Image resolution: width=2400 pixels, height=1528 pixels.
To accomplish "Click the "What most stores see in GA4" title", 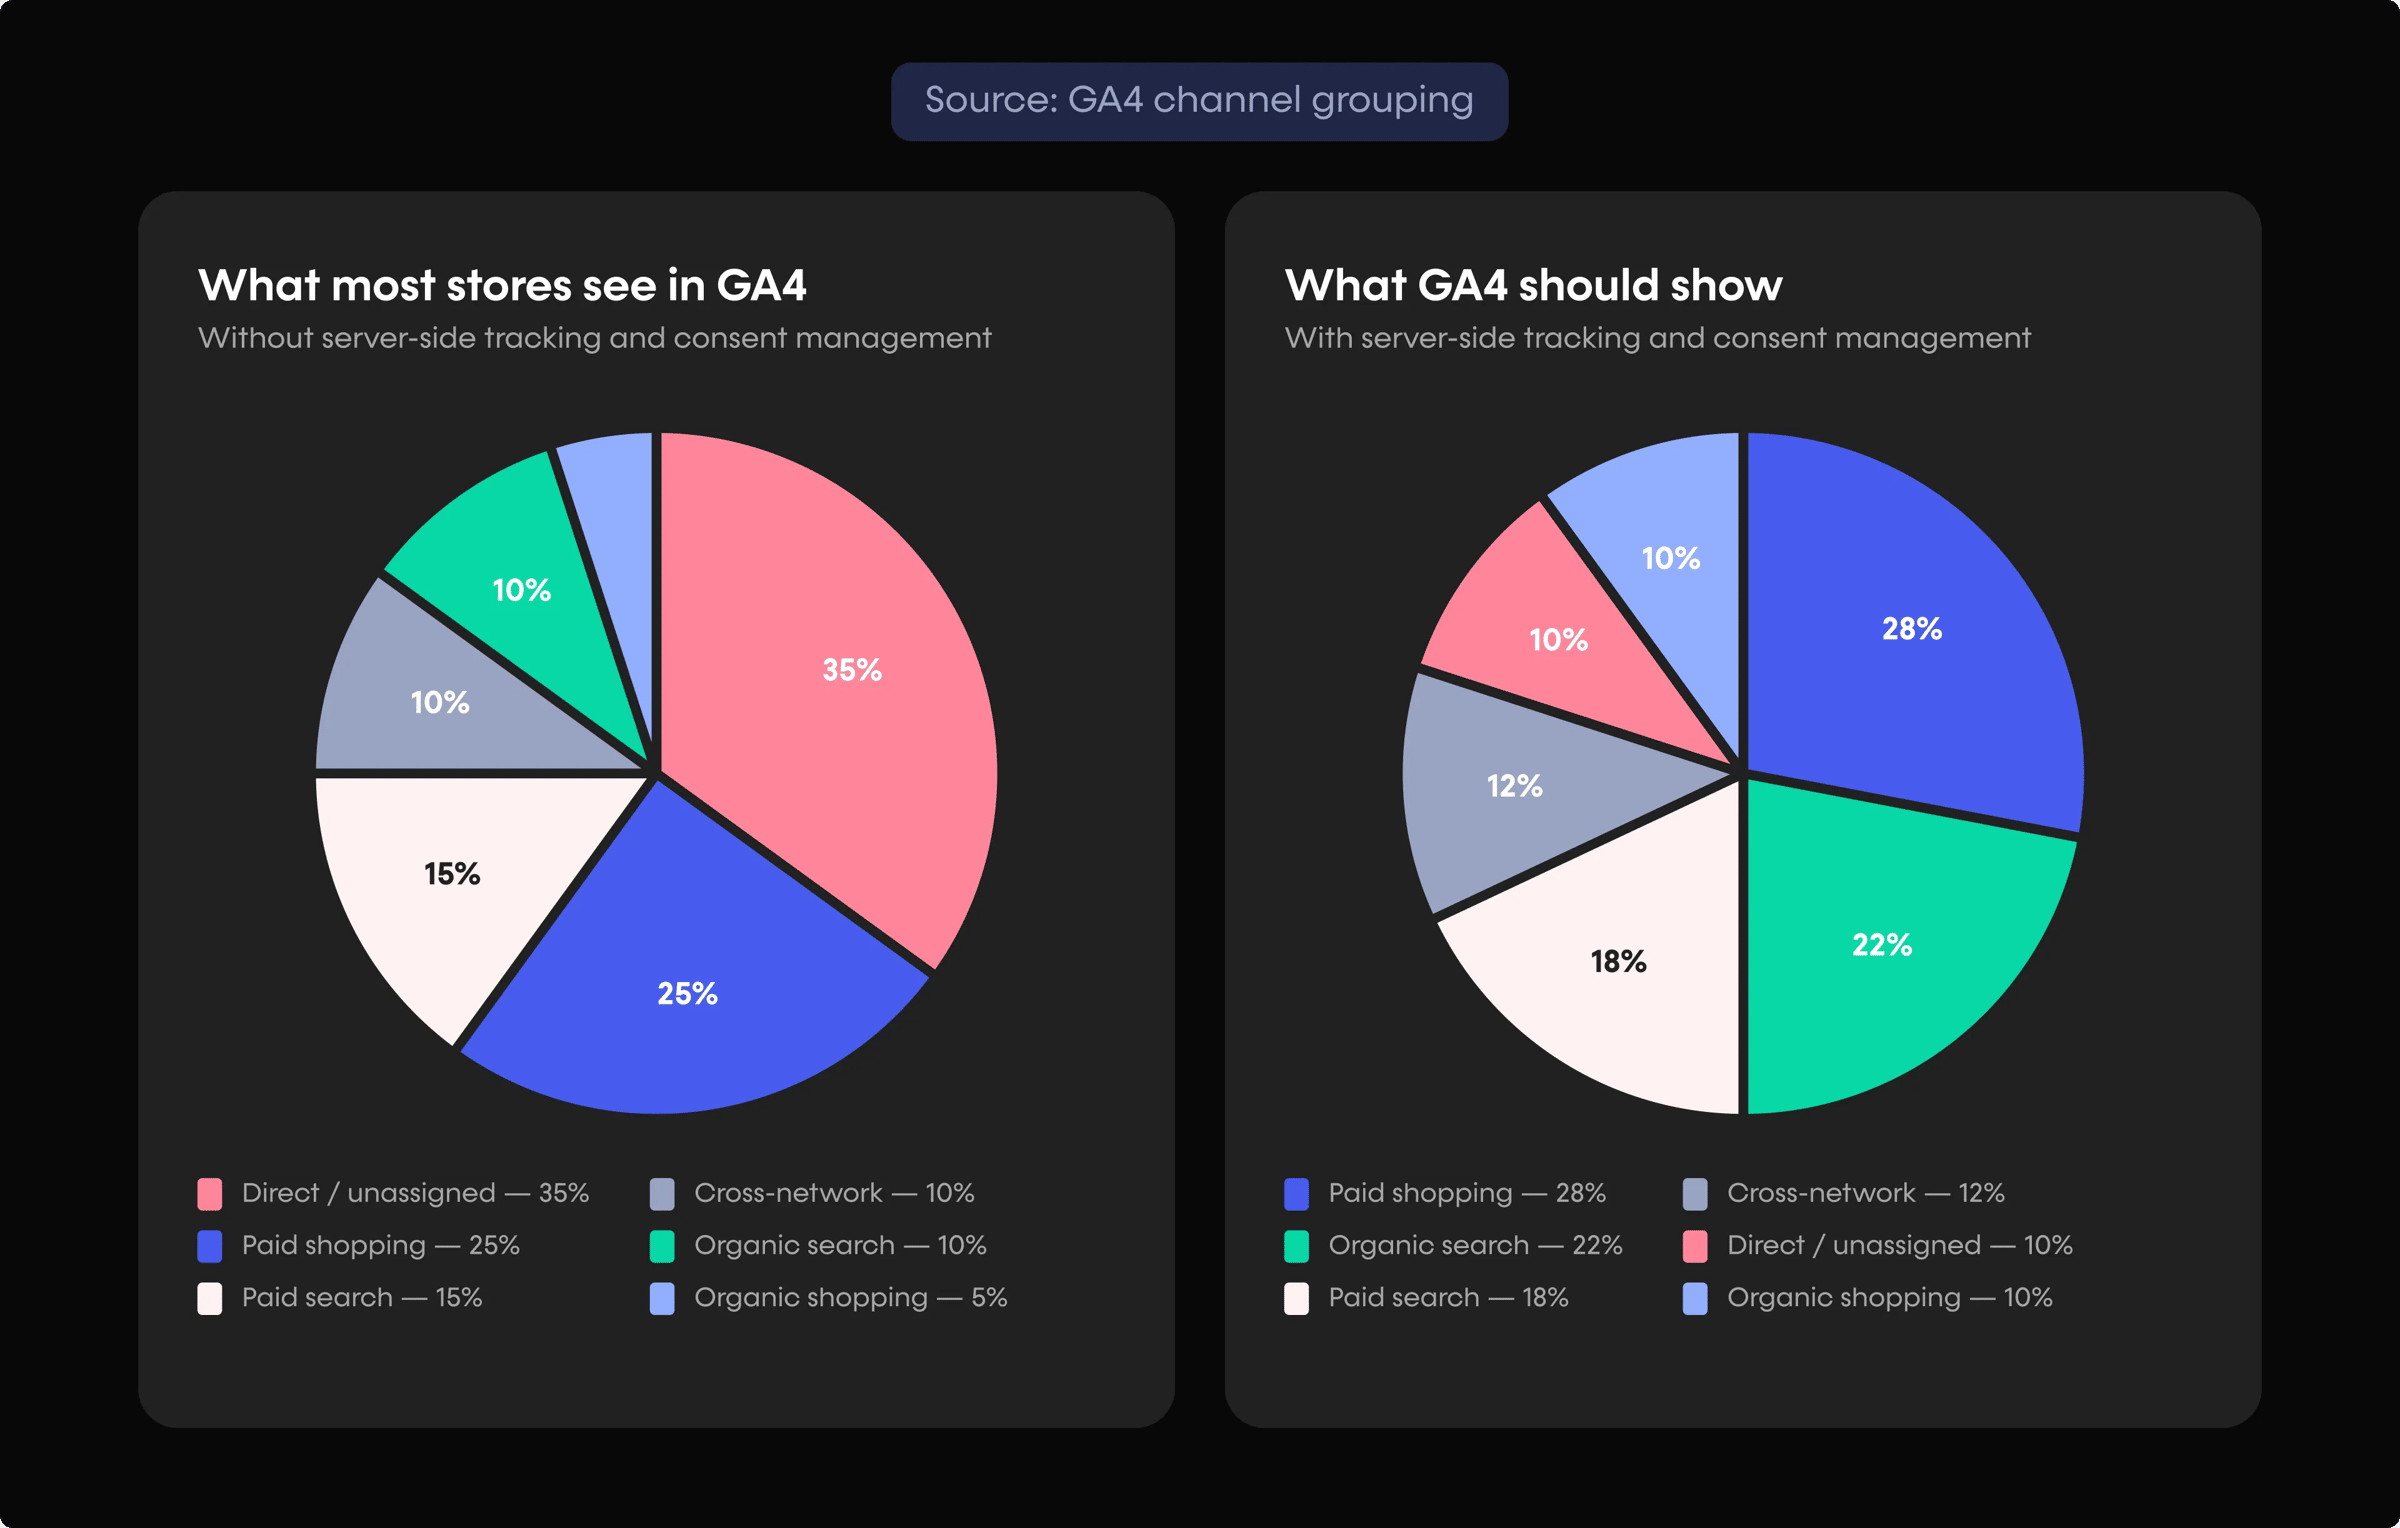I will pos(502,286).
